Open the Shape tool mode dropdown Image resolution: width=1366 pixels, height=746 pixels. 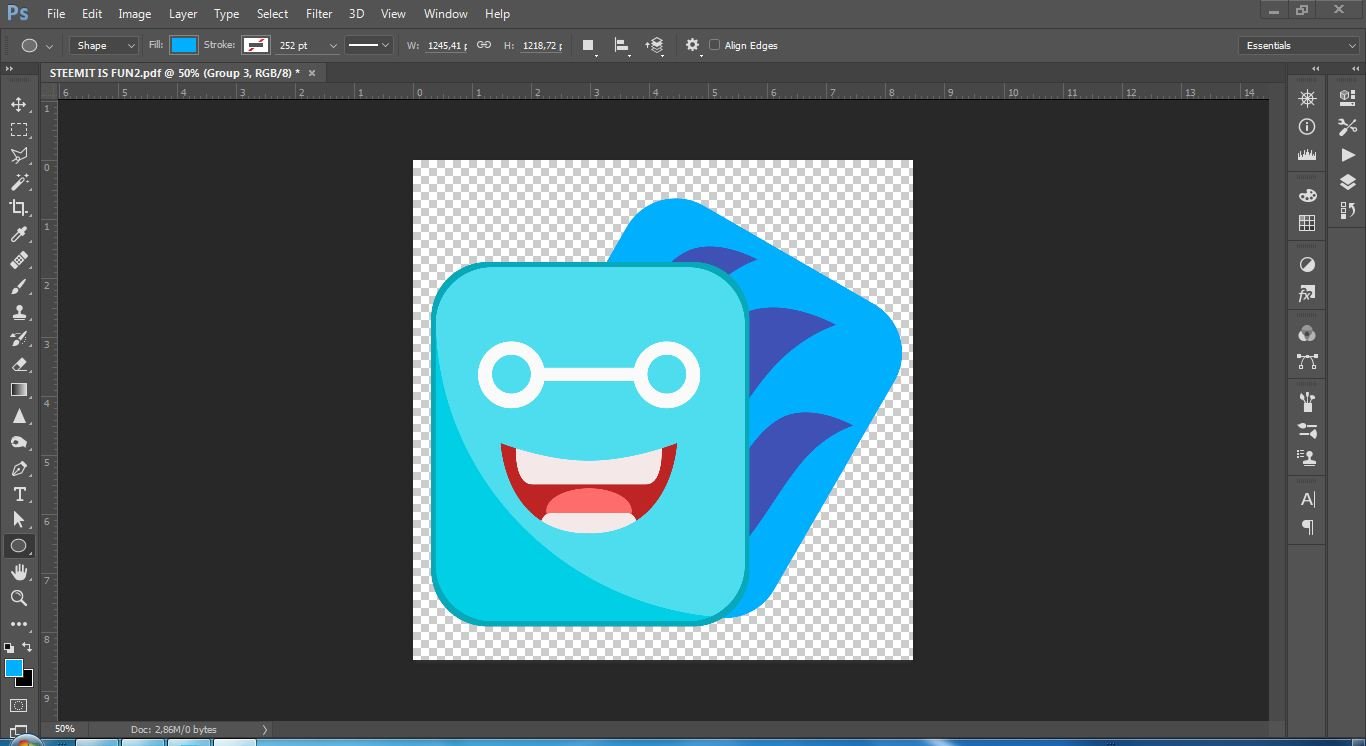click(x=104, y=45)
